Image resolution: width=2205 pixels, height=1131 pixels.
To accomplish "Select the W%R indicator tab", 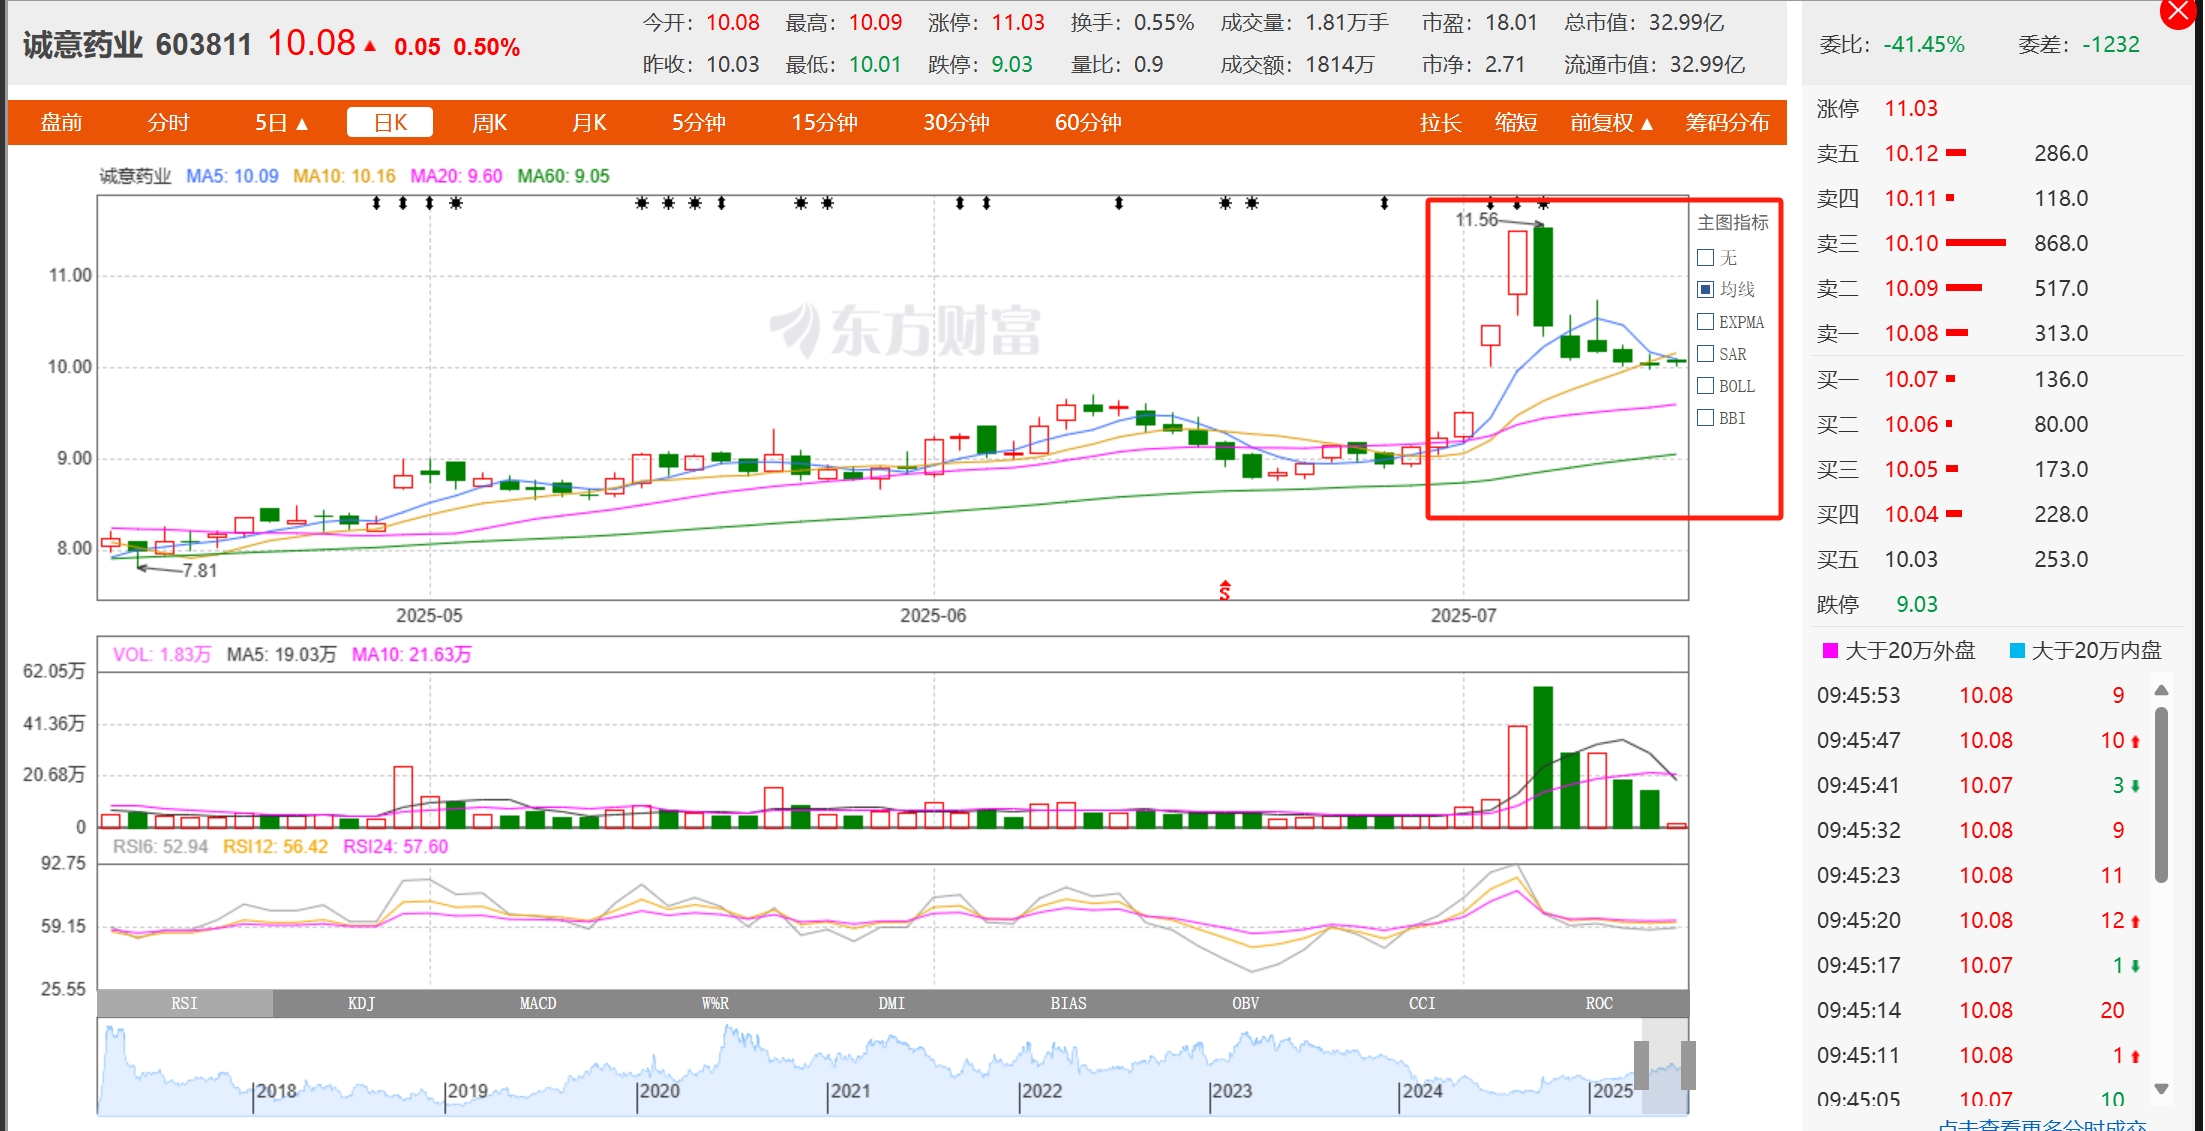I will click(x=715, y=1003).
